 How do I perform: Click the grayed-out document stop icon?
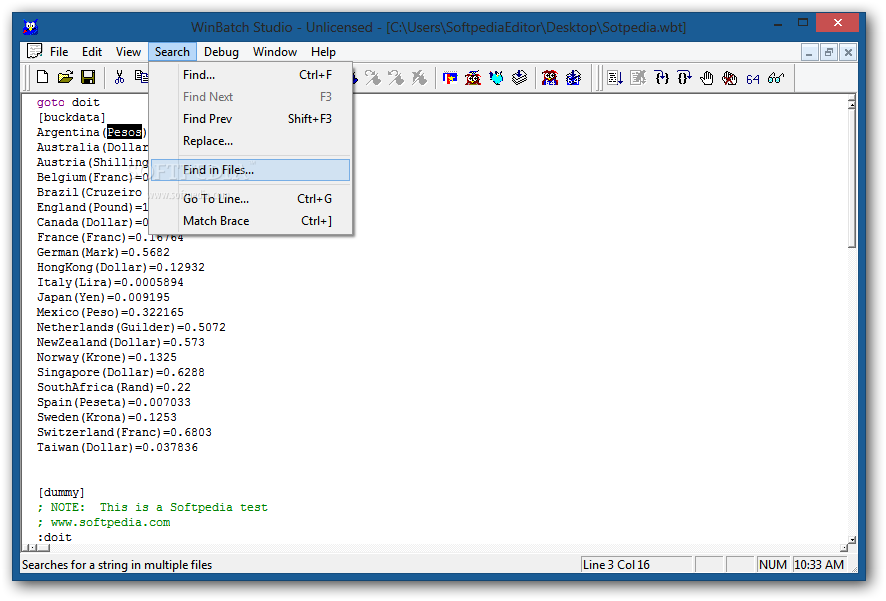point(638,78)
